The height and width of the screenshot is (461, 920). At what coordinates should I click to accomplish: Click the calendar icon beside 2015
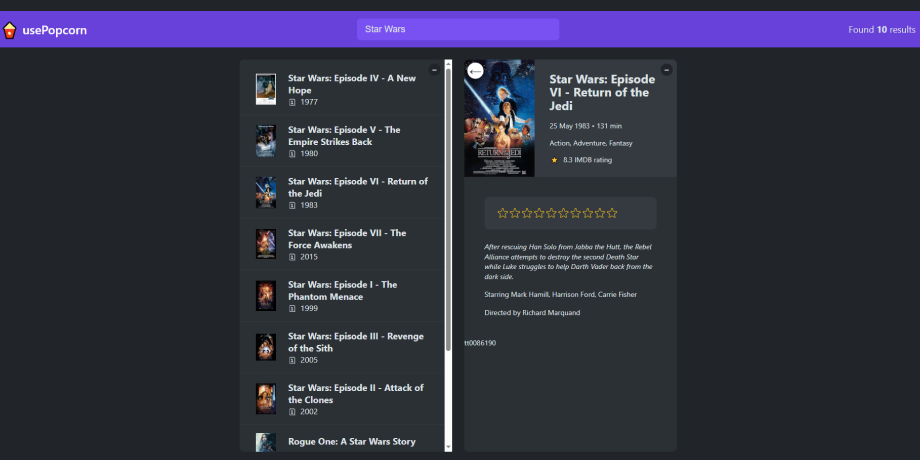pyautogui.click(x=292, y=257)
